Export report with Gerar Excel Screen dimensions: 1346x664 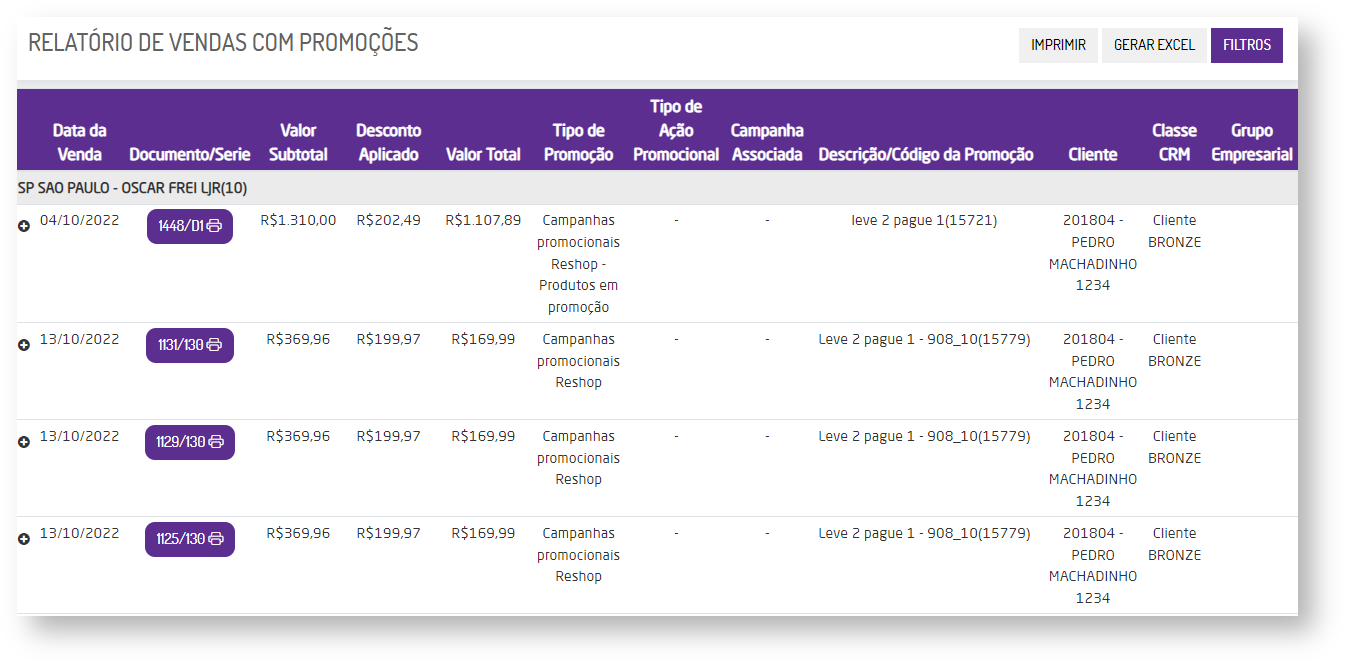tap(1154, 45)
